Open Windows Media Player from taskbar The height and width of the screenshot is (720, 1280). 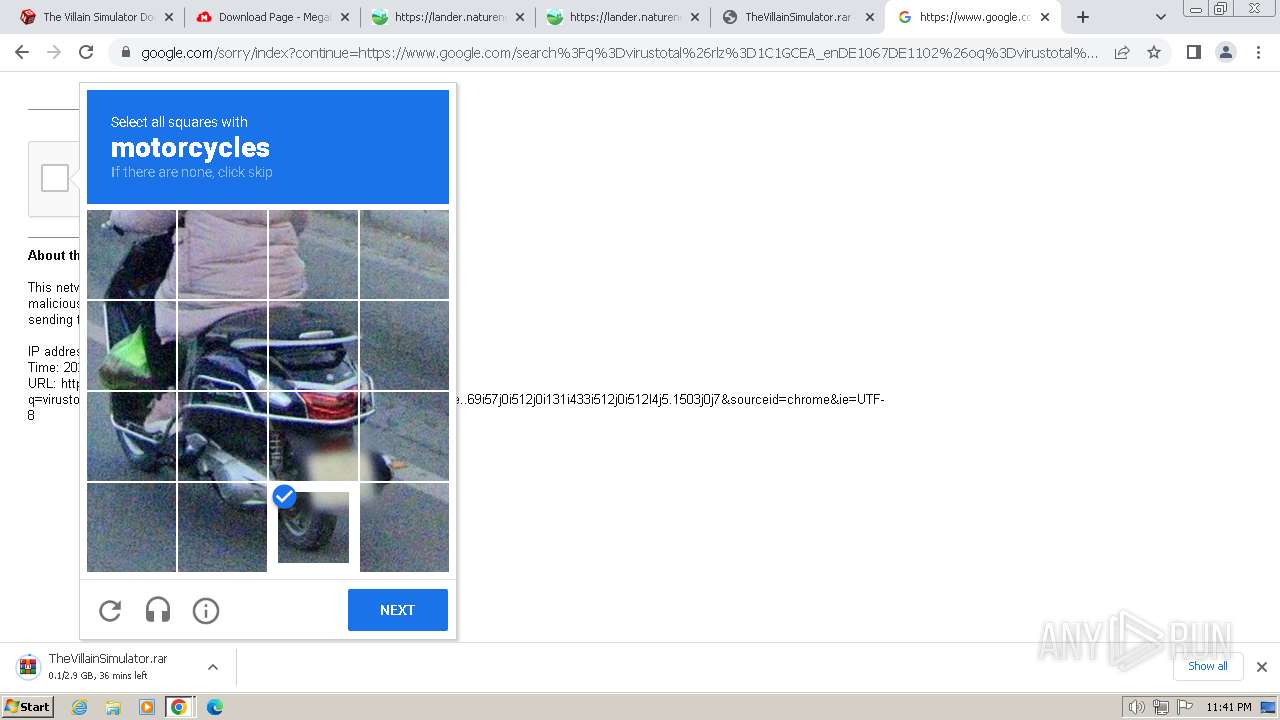(146, 707)
